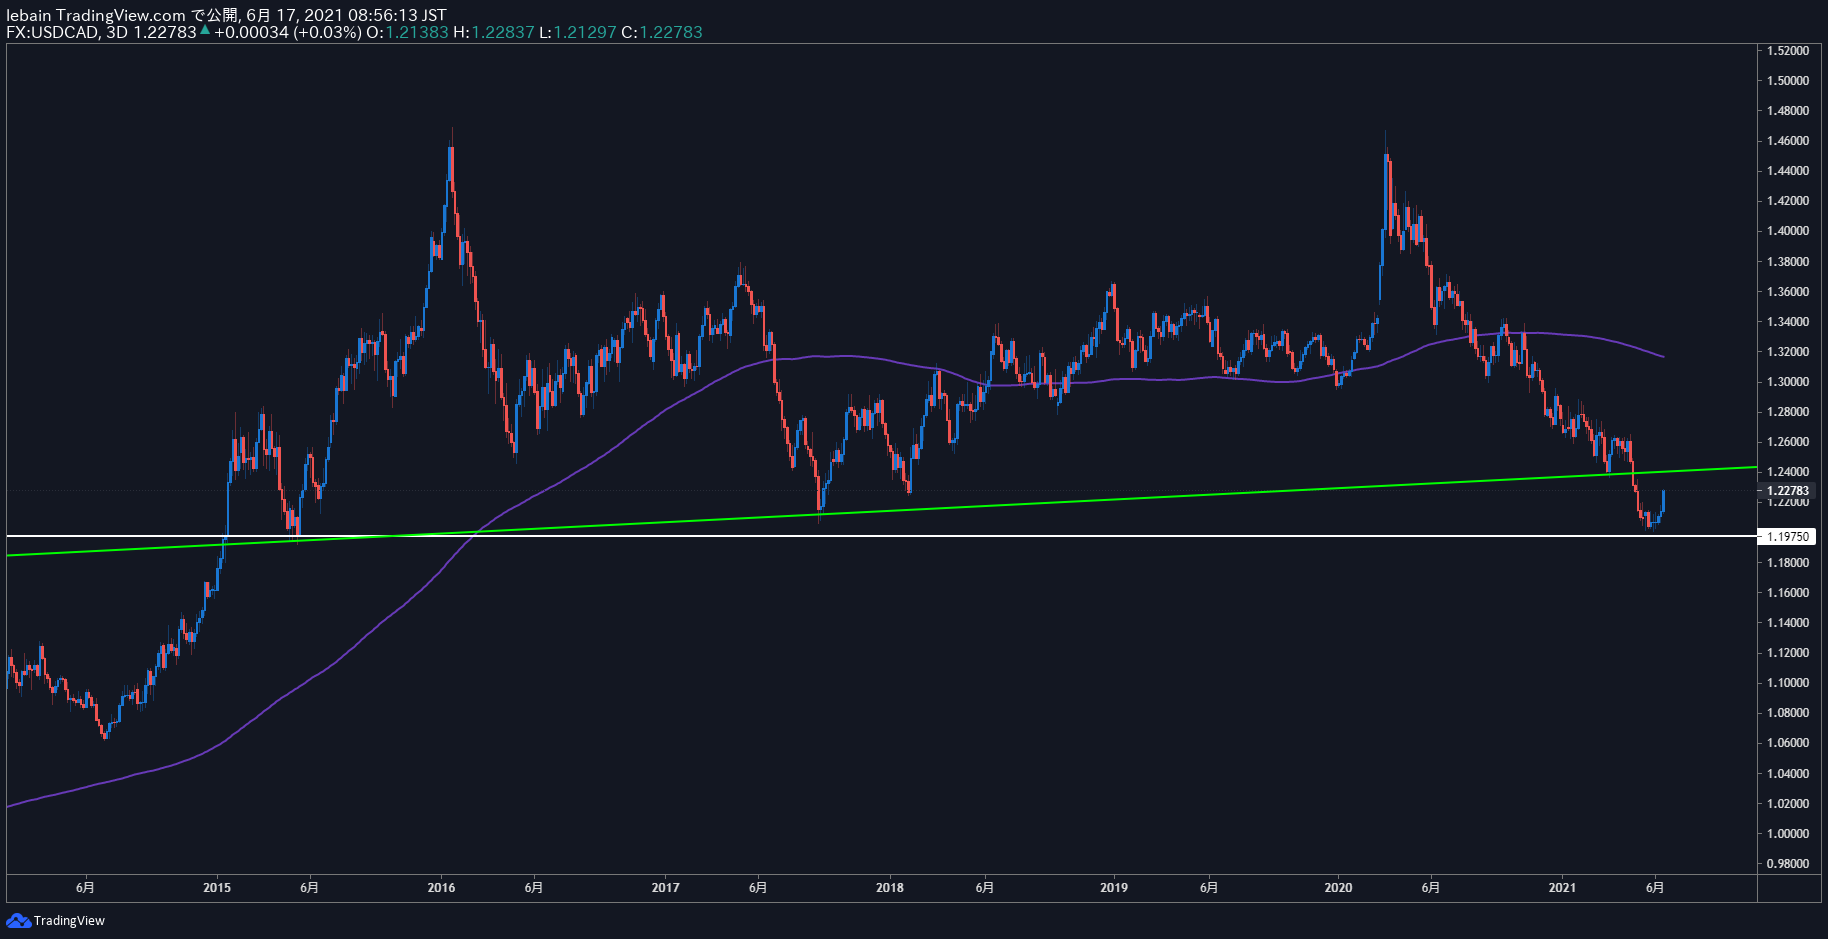Click the lebain TradingView.com publish header
This screenshot has height=939, width=1828.
226,15
